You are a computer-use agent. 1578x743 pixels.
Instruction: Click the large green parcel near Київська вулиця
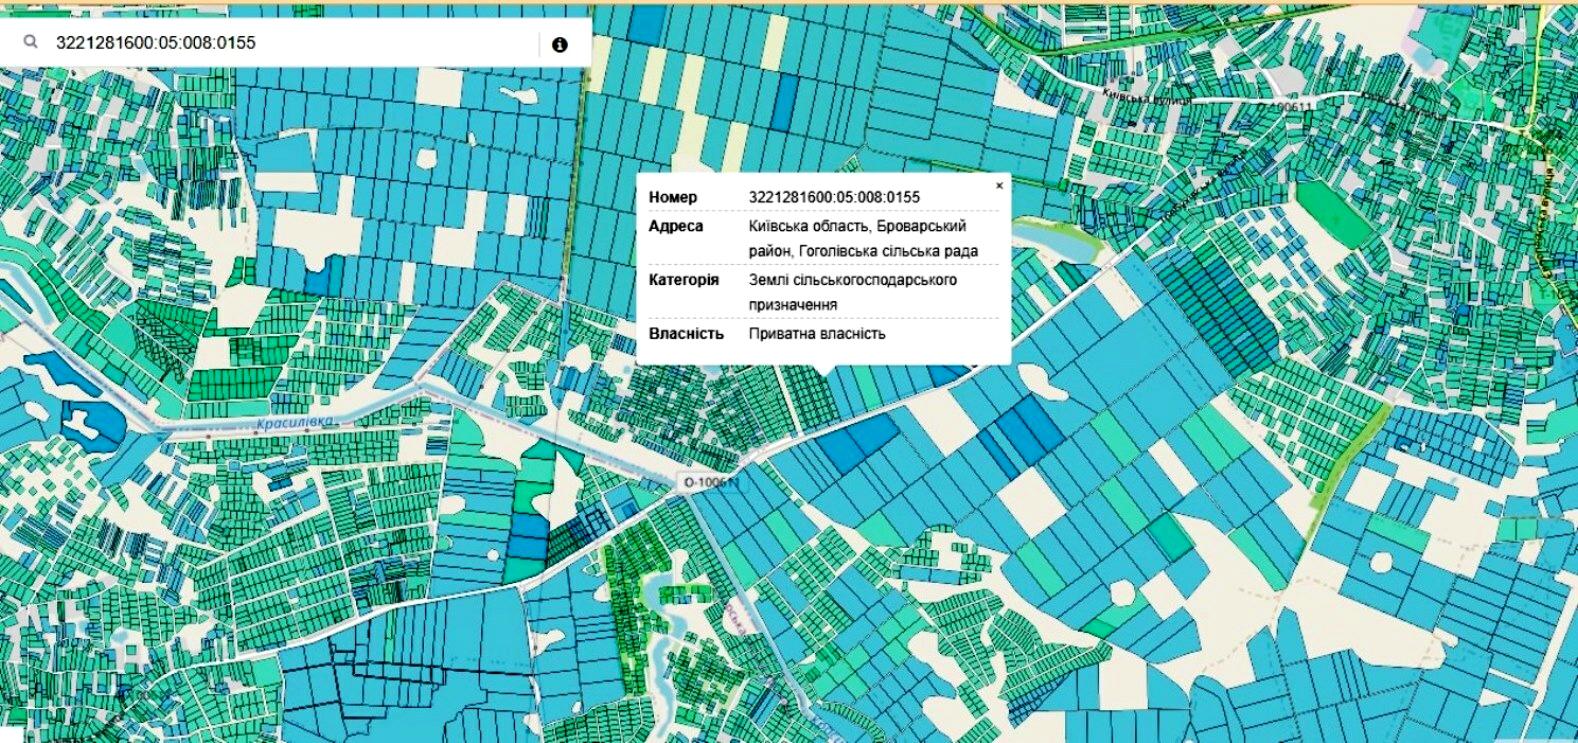(1334, 213)
